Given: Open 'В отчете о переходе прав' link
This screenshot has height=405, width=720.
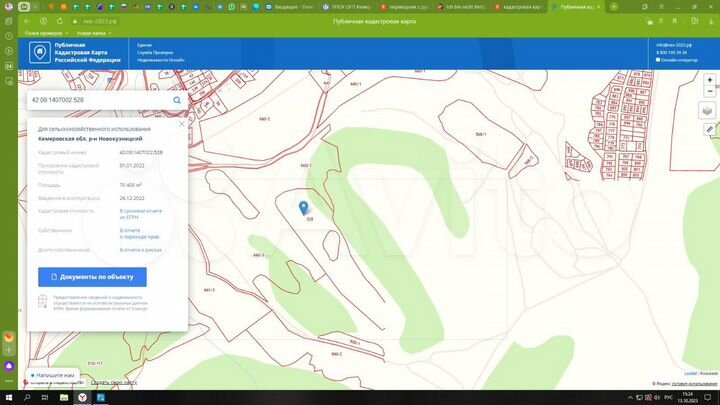Looking at the screenshot, I should (x=139, y=234).
